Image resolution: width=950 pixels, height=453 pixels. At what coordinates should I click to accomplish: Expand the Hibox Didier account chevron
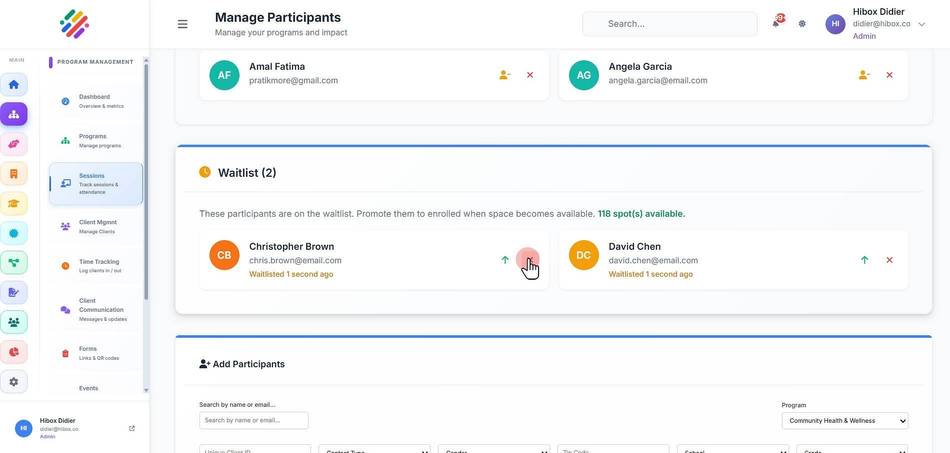tap(922, 24)
